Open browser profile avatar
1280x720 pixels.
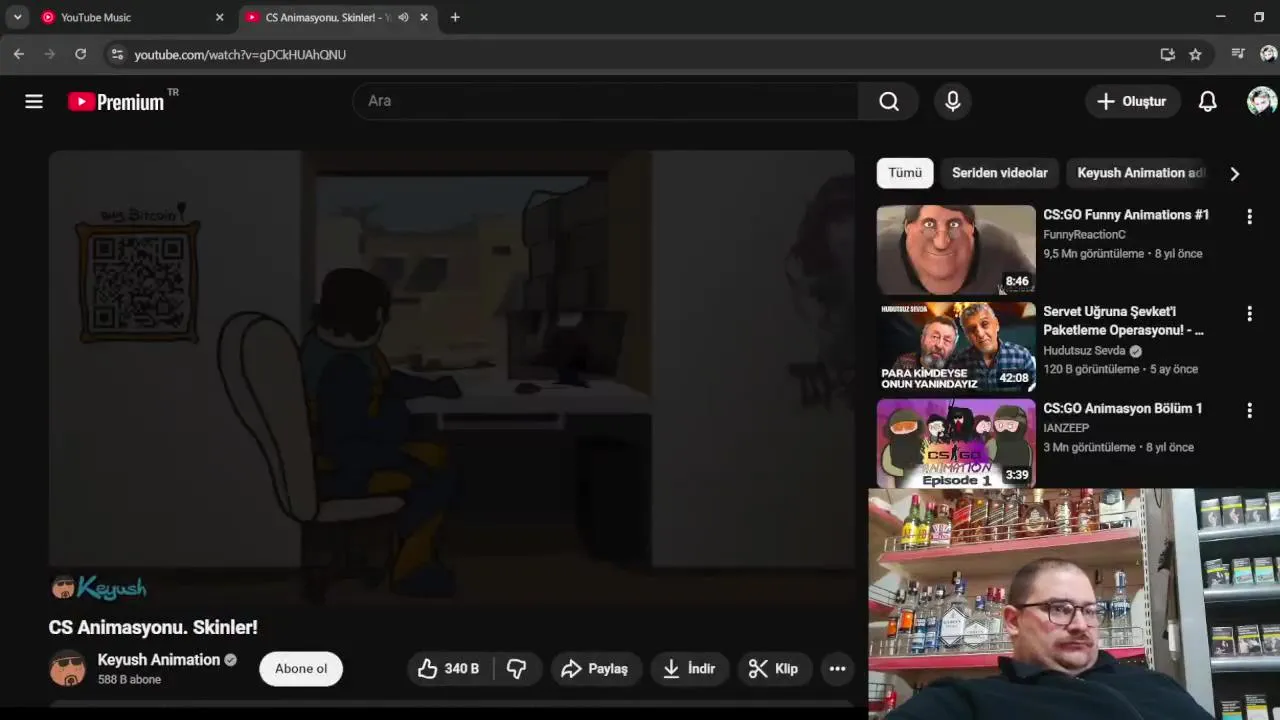click(1269, 54)
